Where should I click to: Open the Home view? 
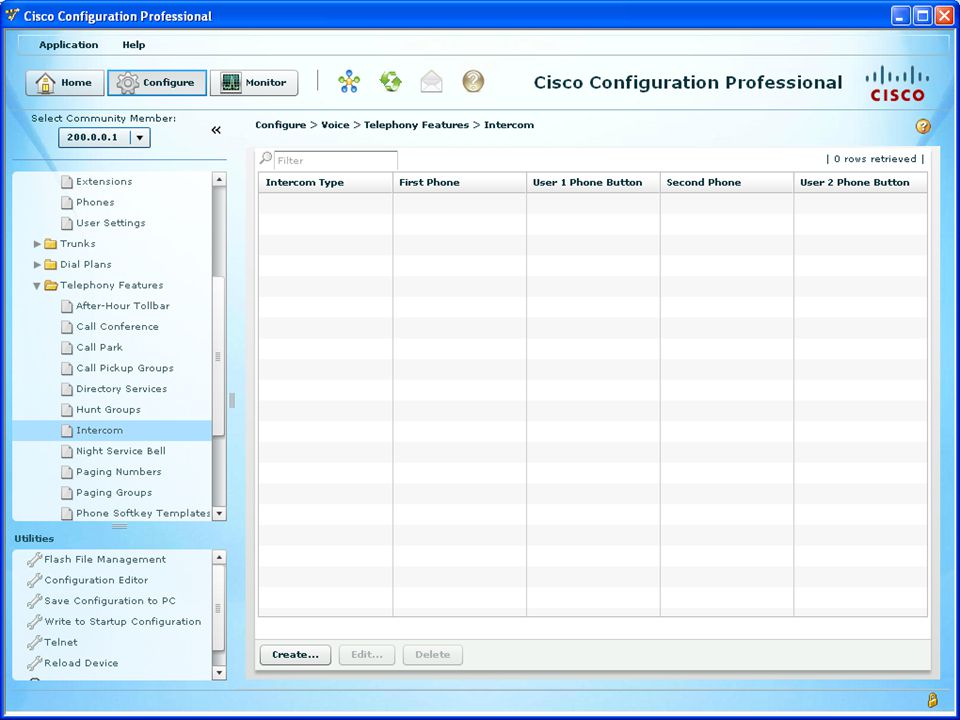coord(64,83)
